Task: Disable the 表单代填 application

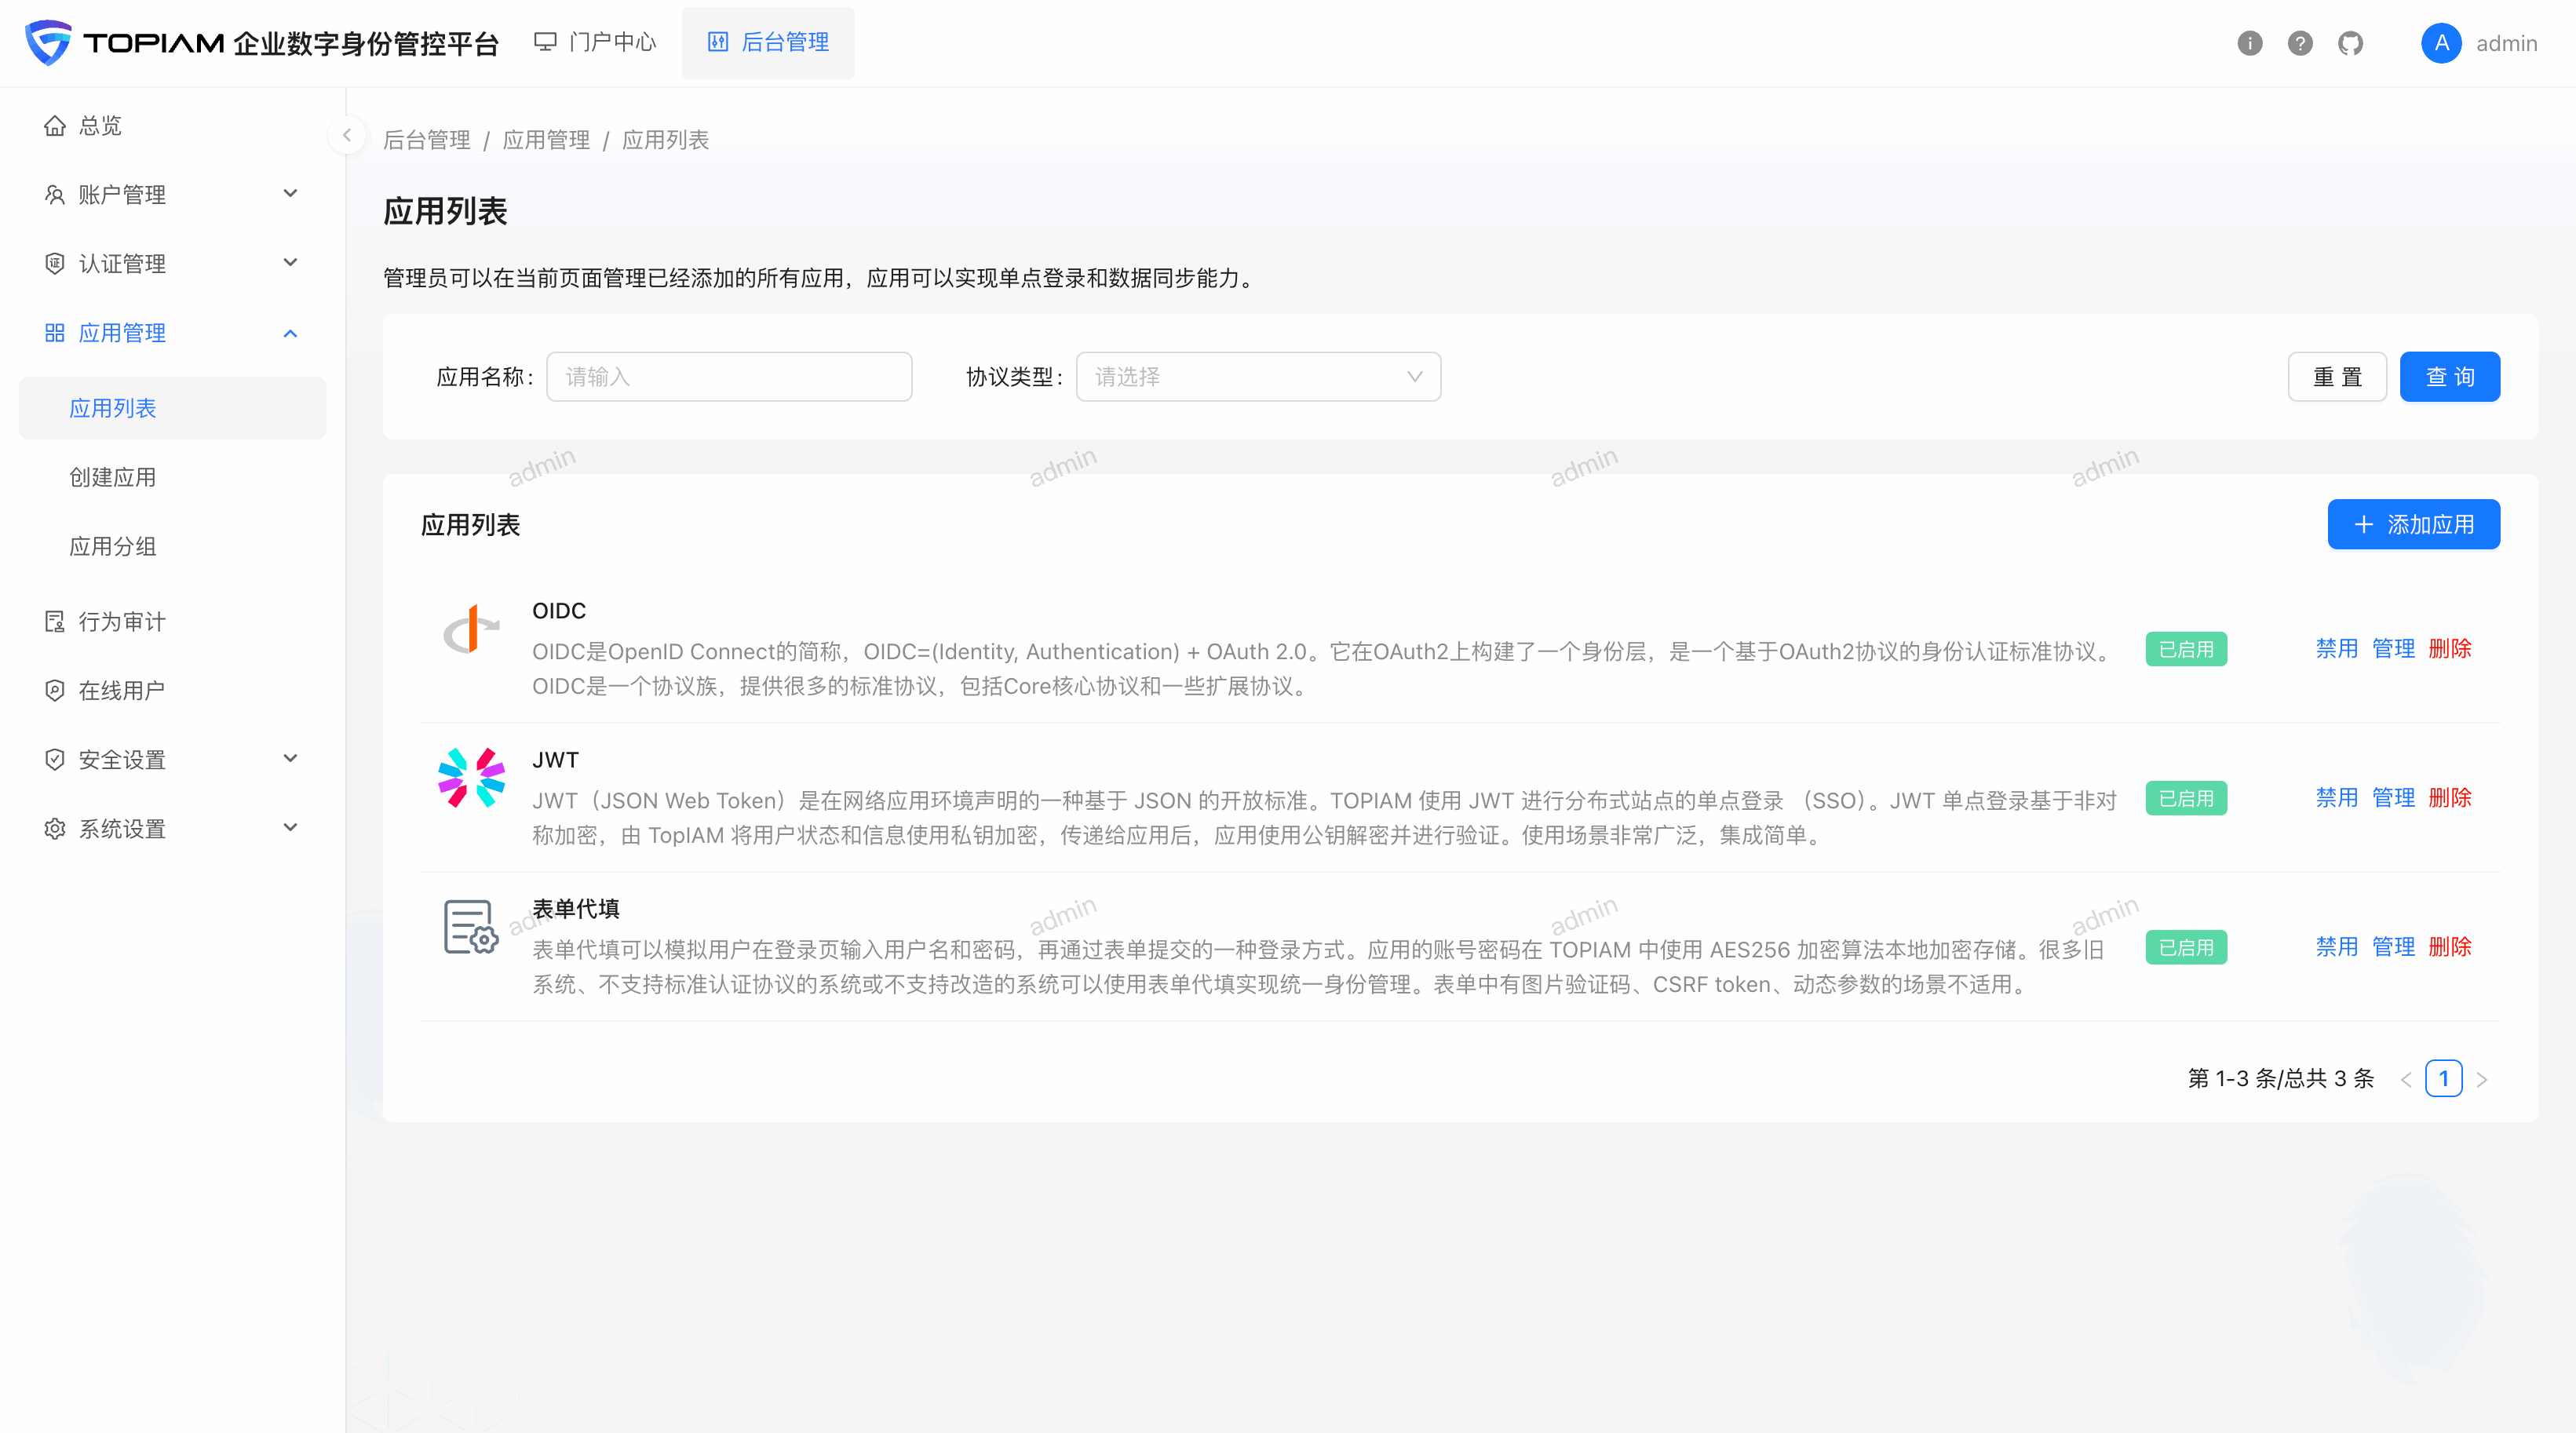Action: [x=2336, y=946]
